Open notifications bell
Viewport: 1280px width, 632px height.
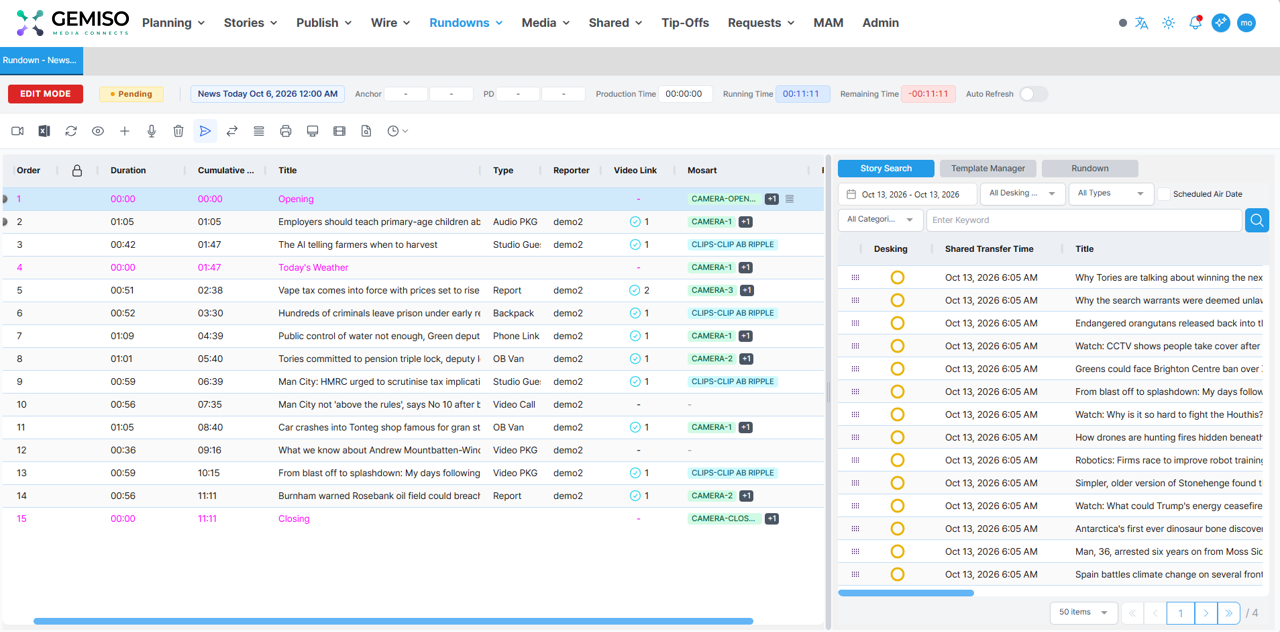(x=1195, y=23)
